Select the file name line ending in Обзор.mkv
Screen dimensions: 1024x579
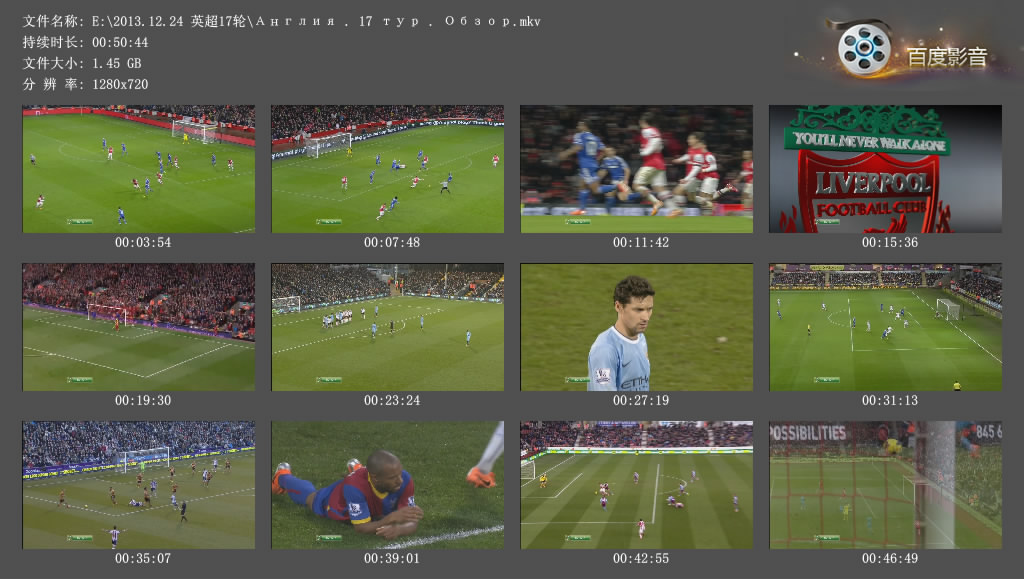click(x=281, y=22)
